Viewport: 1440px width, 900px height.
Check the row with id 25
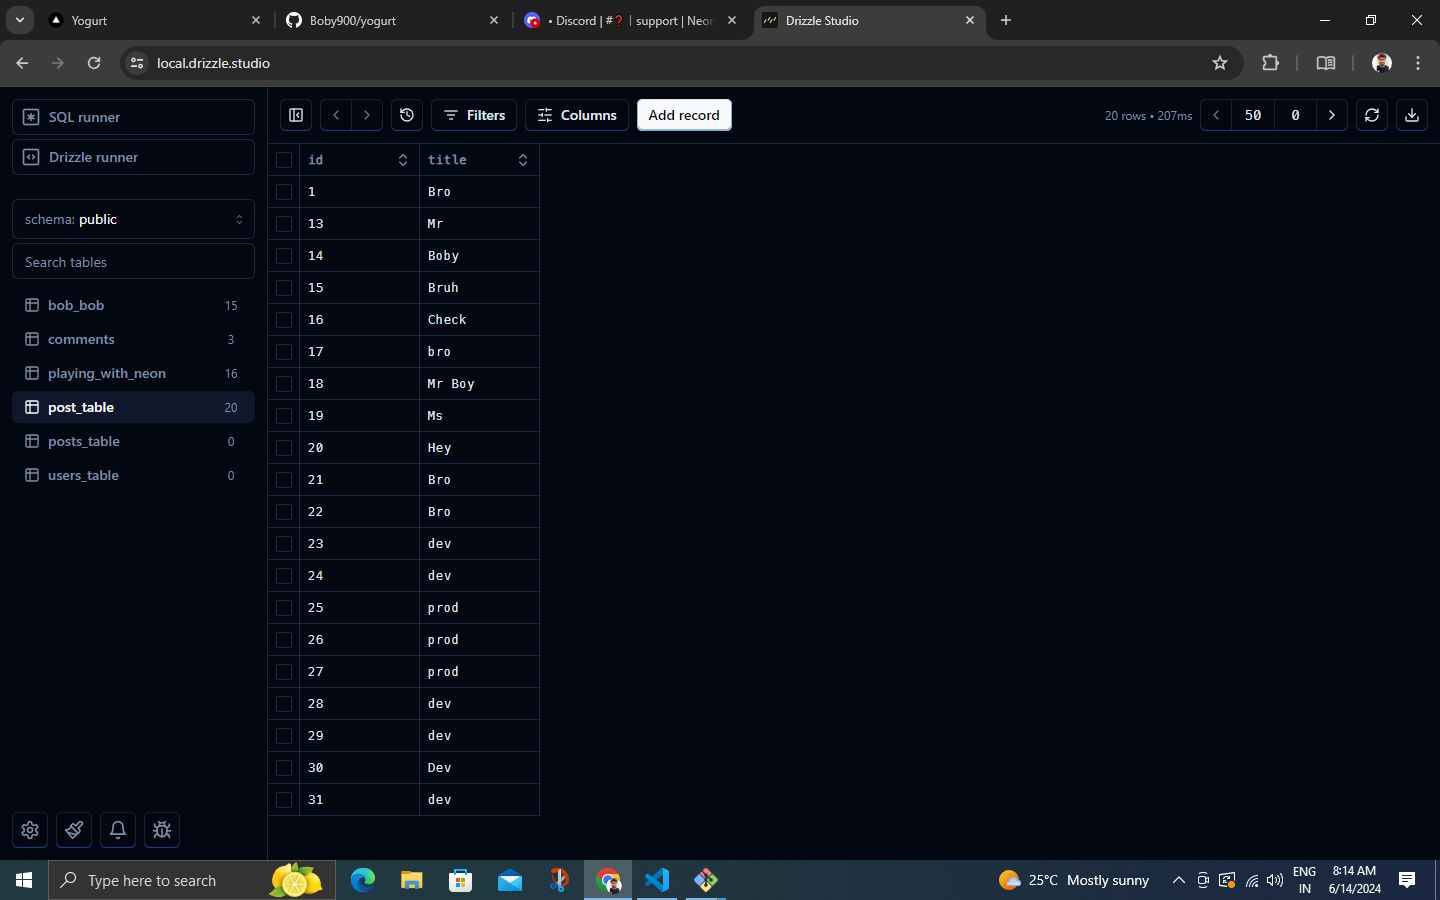pos(284,608)
